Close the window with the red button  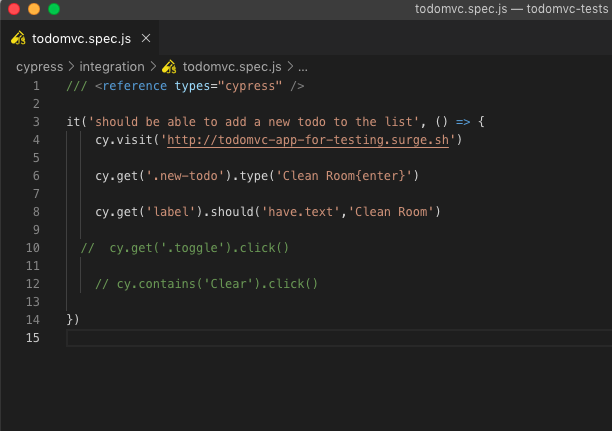[x=13, y=10]
